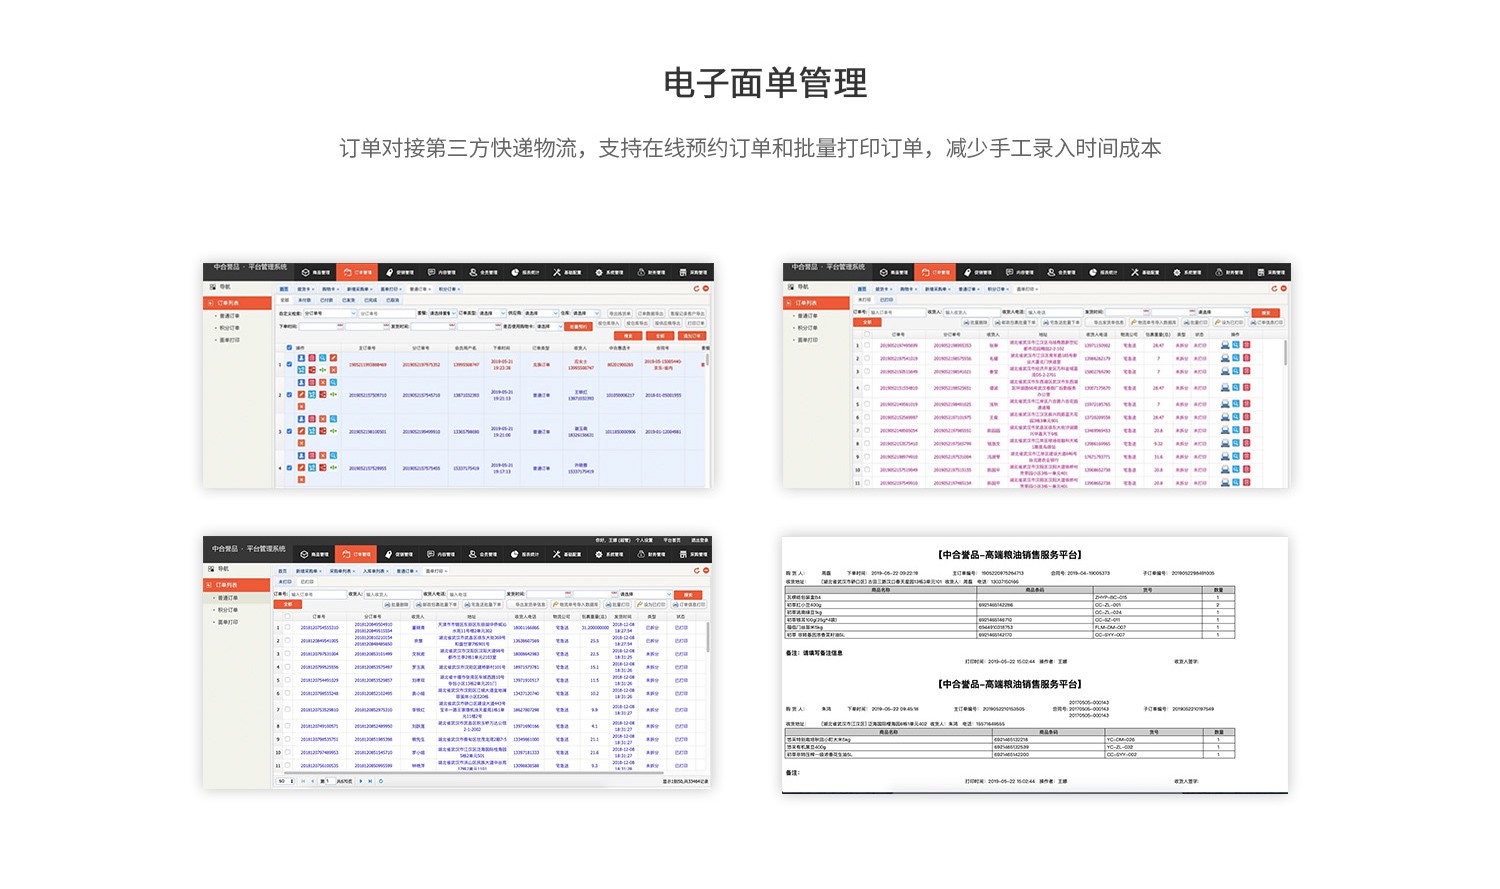Tick row 5 checkbox in top-right screenshot
The height and width of the screenshot is (889, 1500).
867,404
